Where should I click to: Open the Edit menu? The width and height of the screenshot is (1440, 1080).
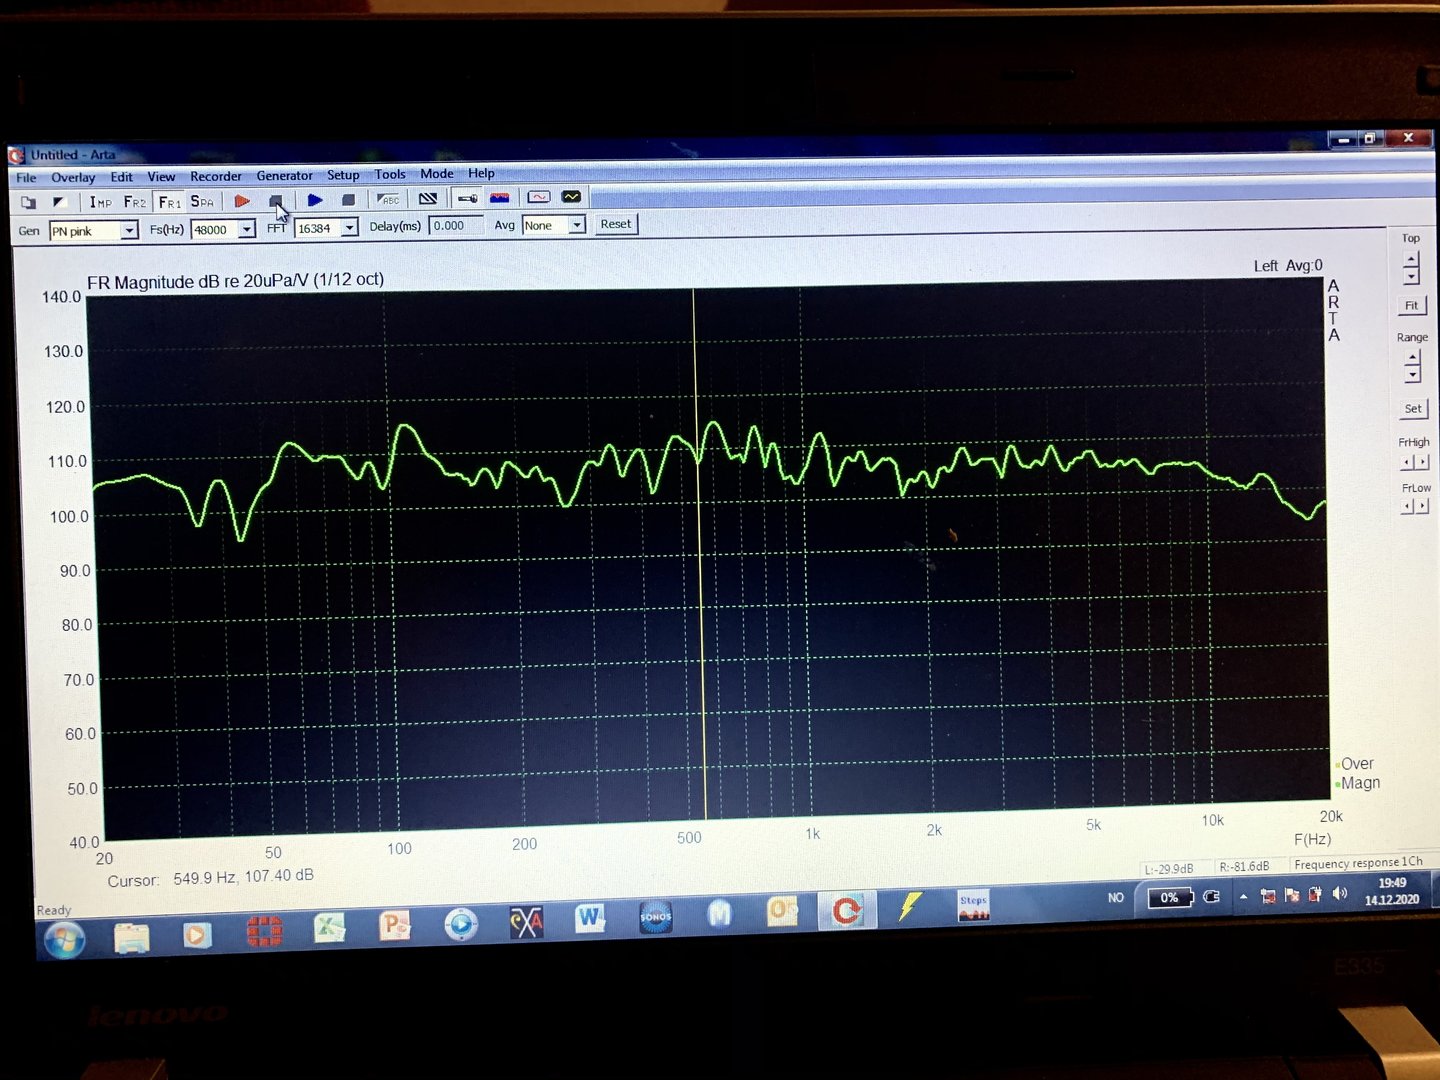click(x=122, y=177)
